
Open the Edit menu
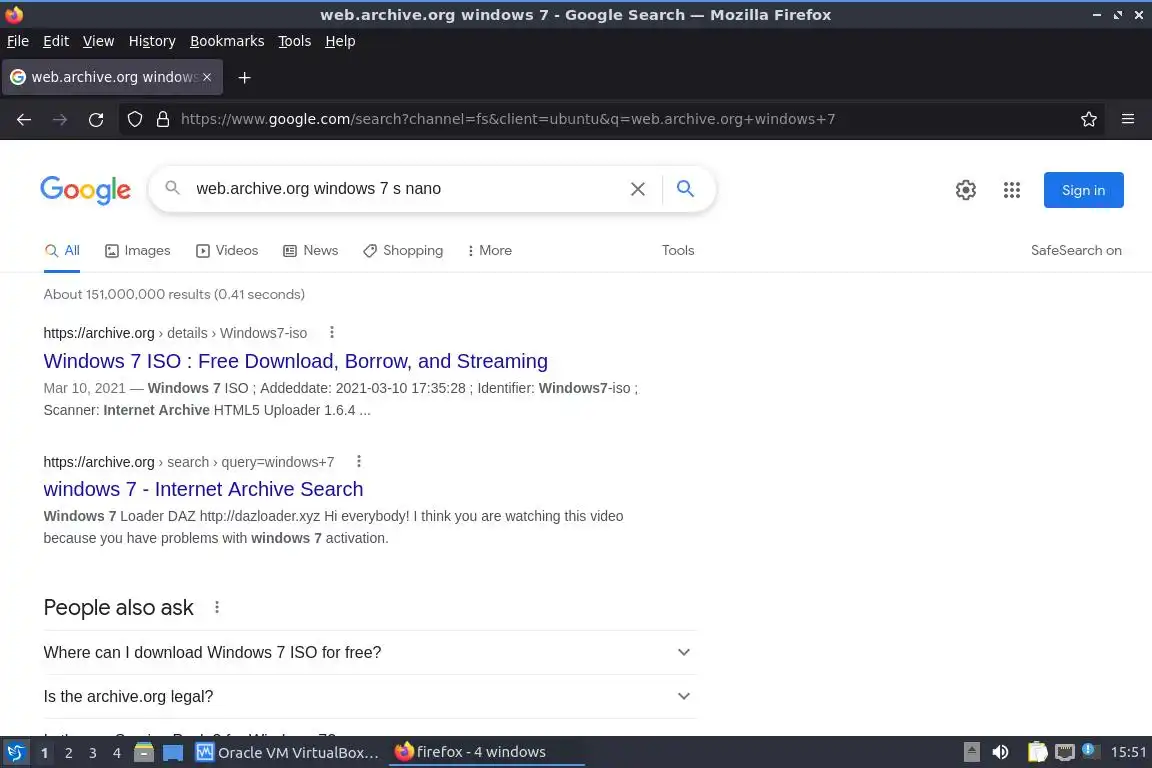(56, 41)
